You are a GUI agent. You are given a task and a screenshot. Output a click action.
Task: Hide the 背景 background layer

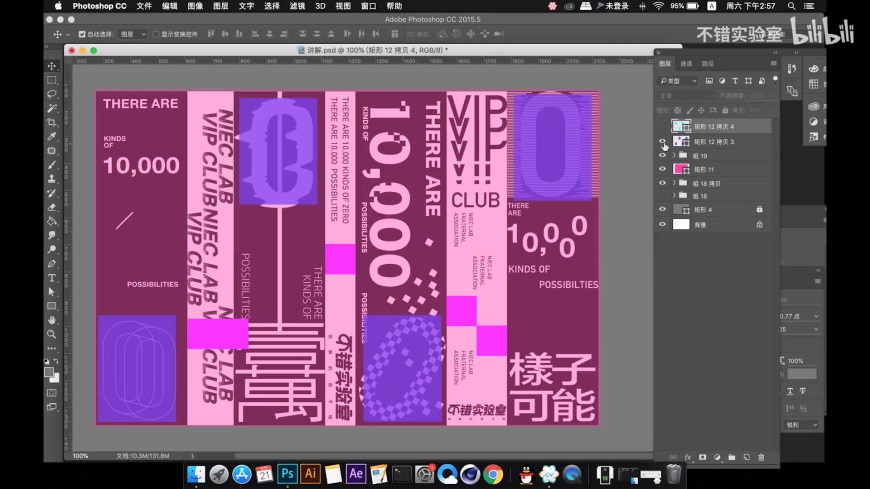[662, 224]
